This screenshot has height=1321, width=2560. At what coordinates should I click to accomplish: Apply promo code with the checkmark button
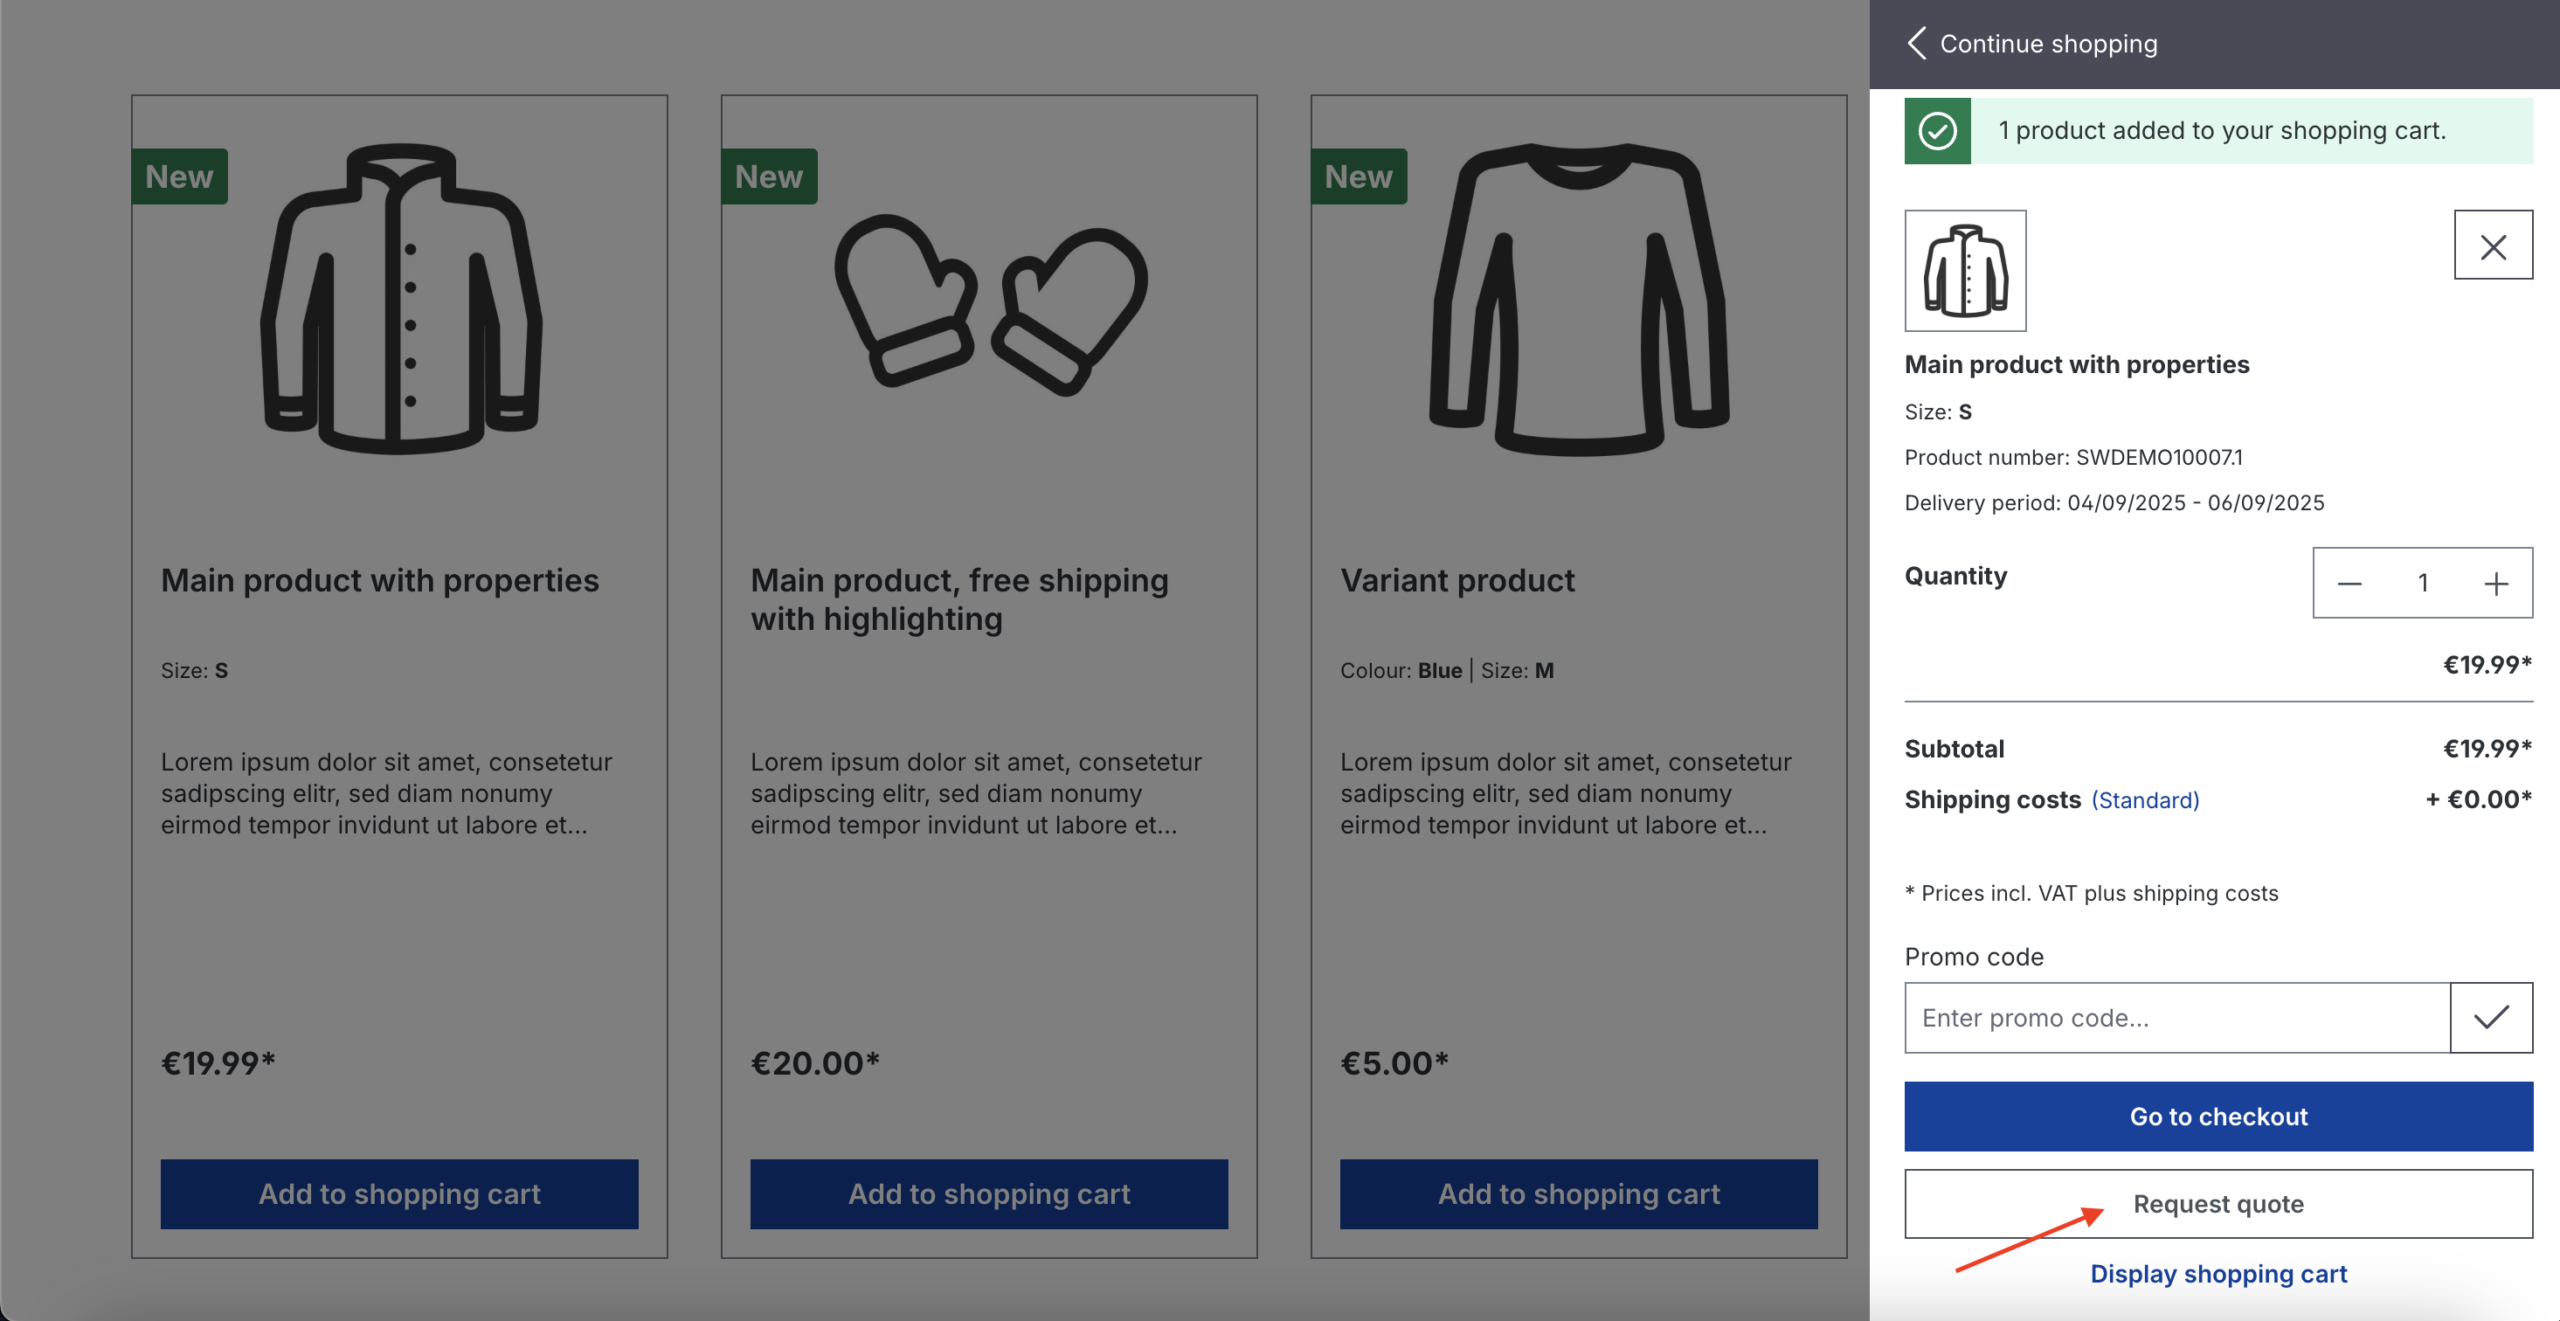pos(2490,1018)
